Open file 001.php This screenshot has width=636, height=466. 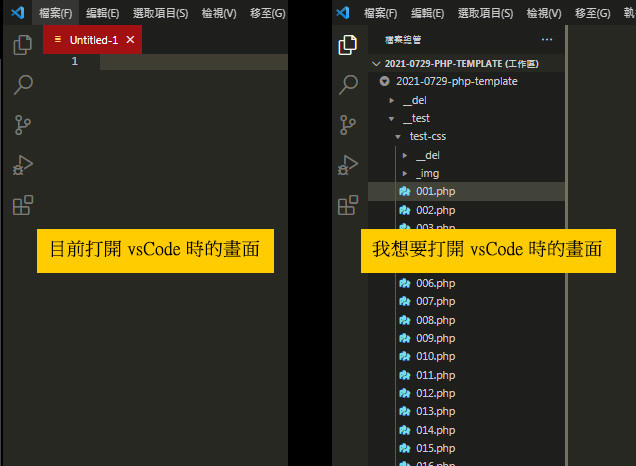(x=466, y=191)
